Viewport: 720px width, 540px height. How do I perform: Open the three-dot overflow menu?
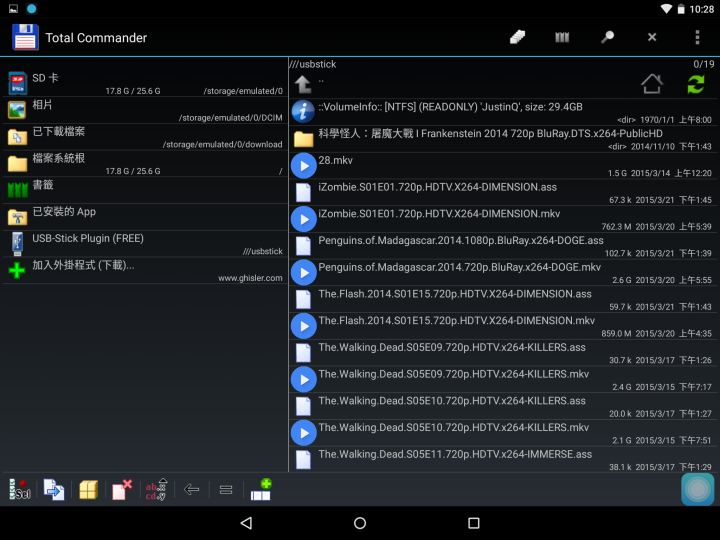point(697,37)
